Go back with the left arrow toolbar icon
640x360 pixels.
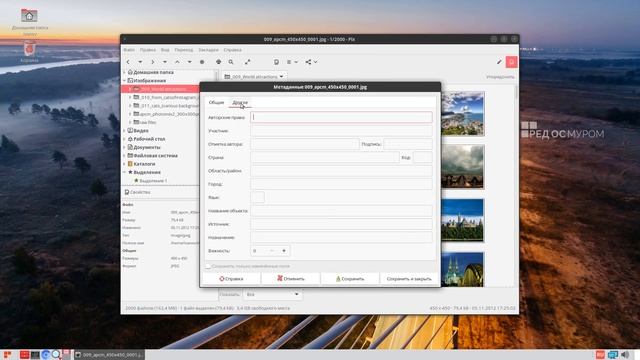128,62
